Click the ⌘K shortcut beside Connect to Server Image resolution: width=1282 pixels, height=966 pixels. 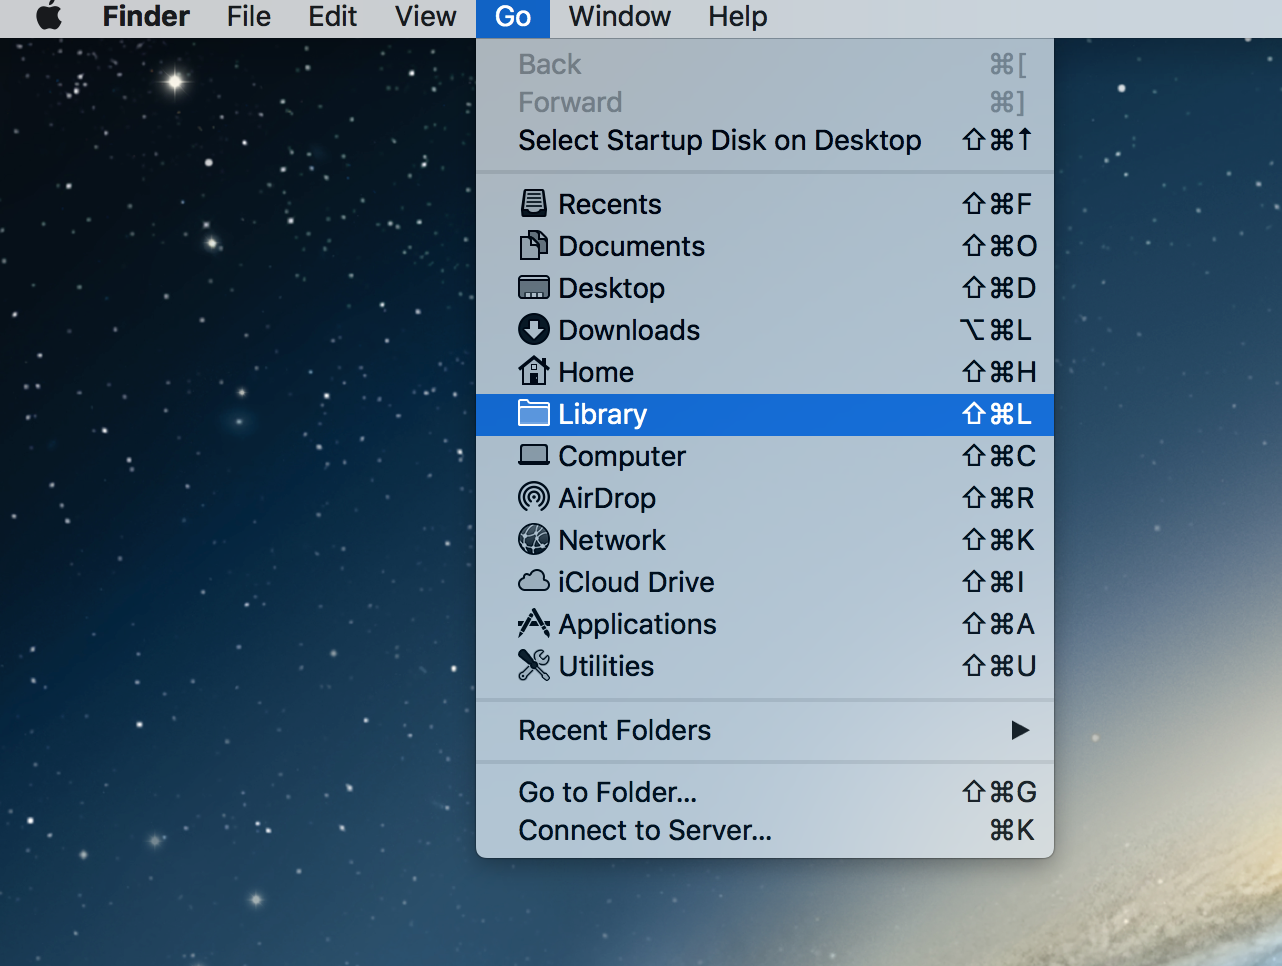1012,830
